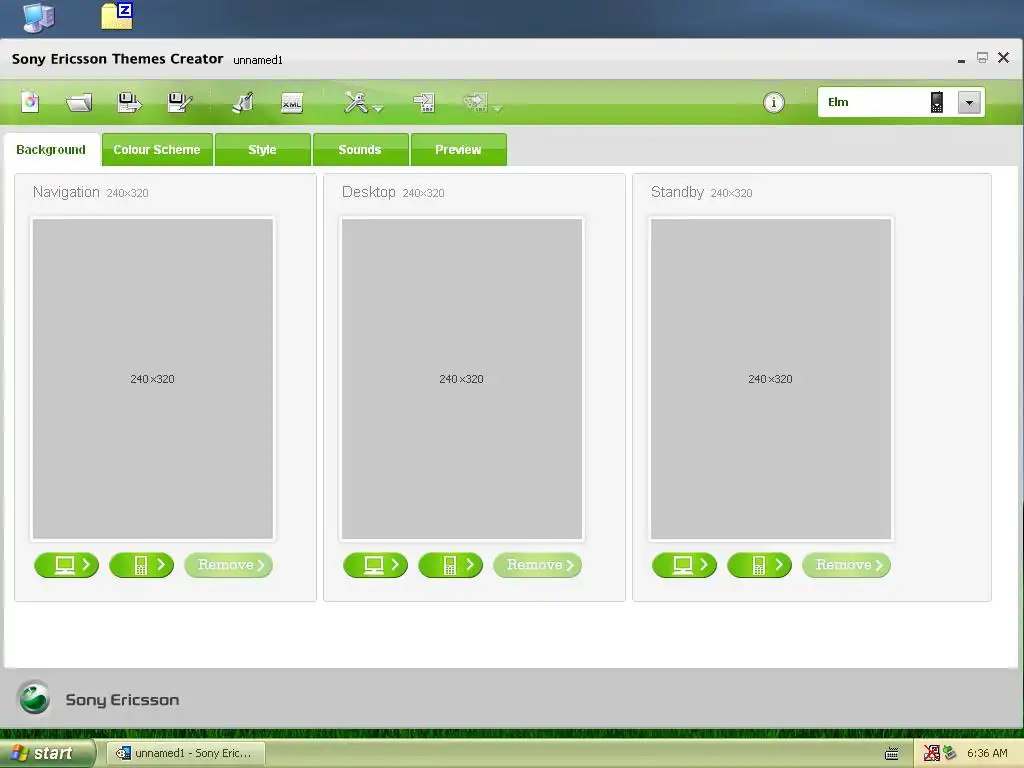1024x768 pixels.
Task: Go to the Preview tab
Action: pyautogui.click(x=458, y=150)
